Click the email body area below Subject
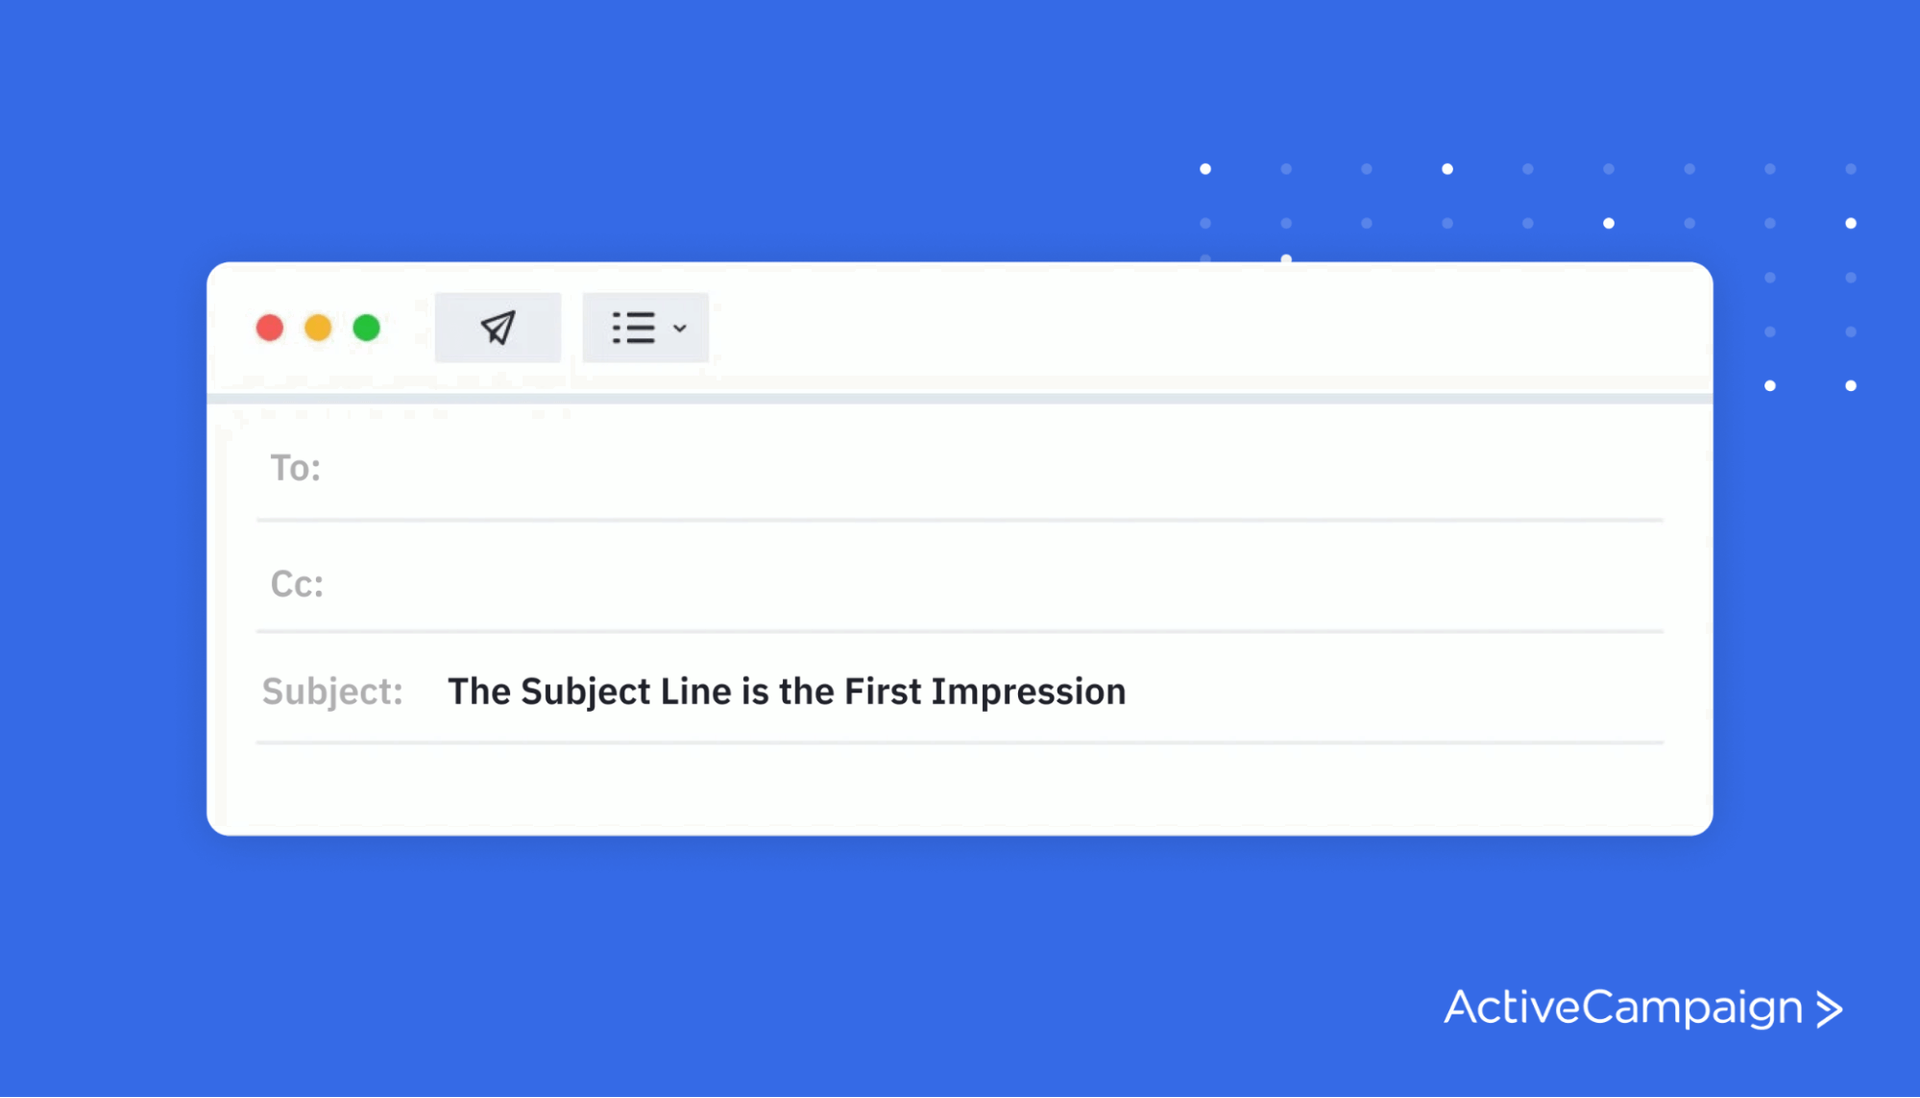Screen dimensions: 1920x1098 click(x=958, y=788)
